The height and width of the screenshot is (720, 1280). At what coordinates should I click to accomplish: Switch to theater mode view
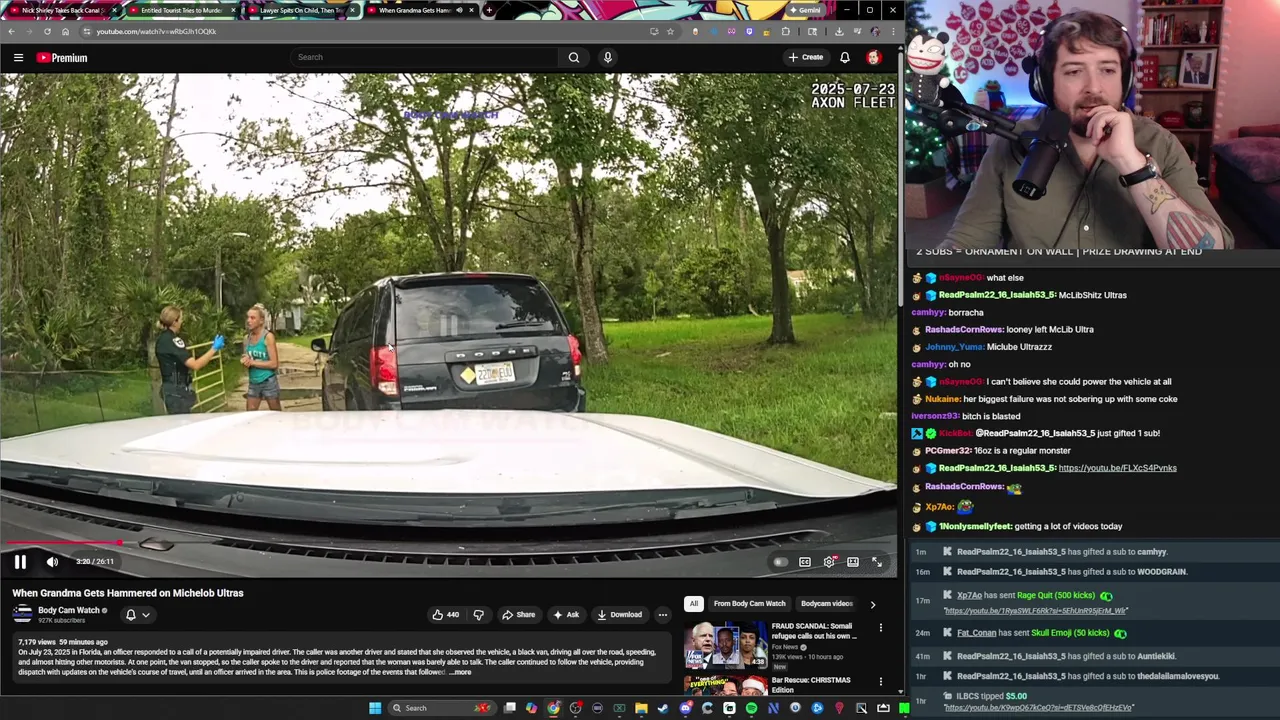tap(853, 562)
